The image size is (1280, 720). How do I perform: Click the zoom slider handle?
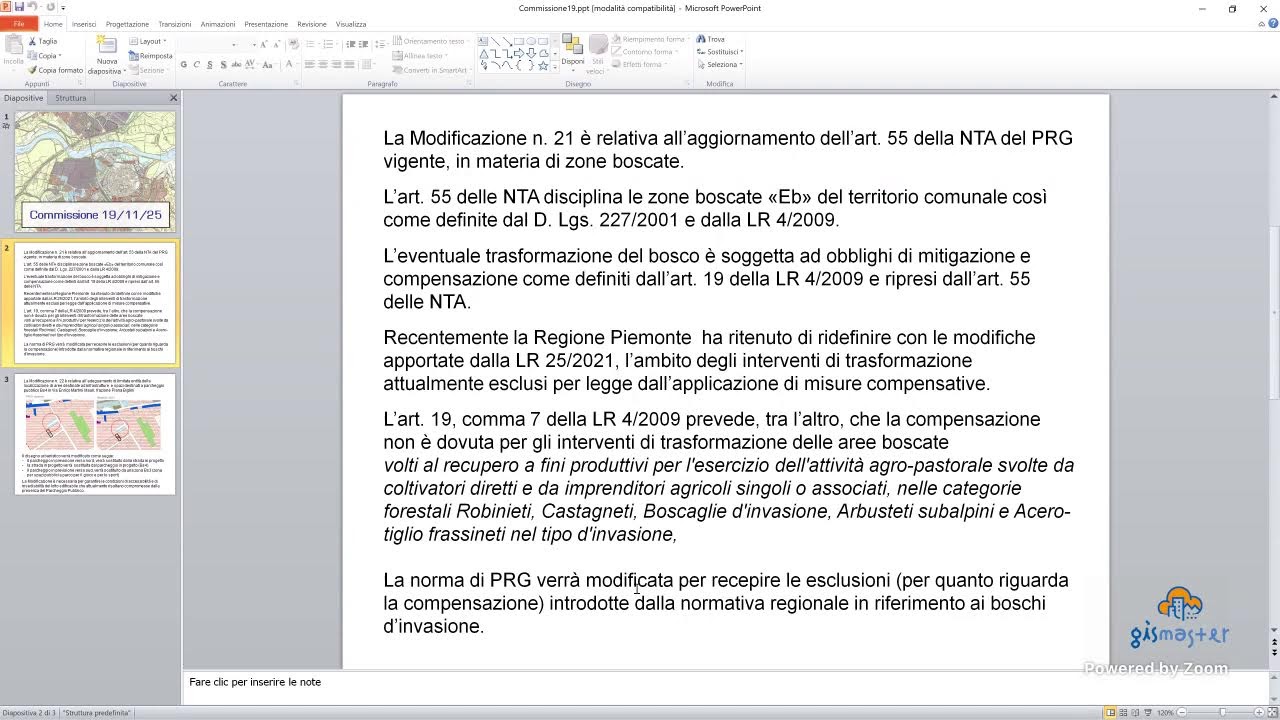pyautogui.click(x=1222, y=712)
